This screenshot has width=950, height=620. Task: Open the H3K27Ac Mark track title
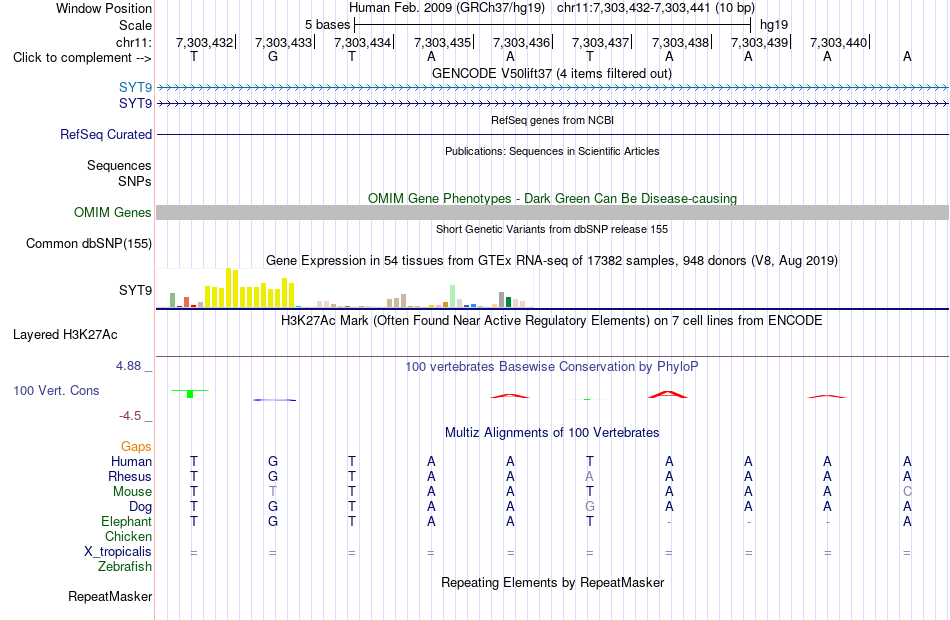click(x=552, y=321)
